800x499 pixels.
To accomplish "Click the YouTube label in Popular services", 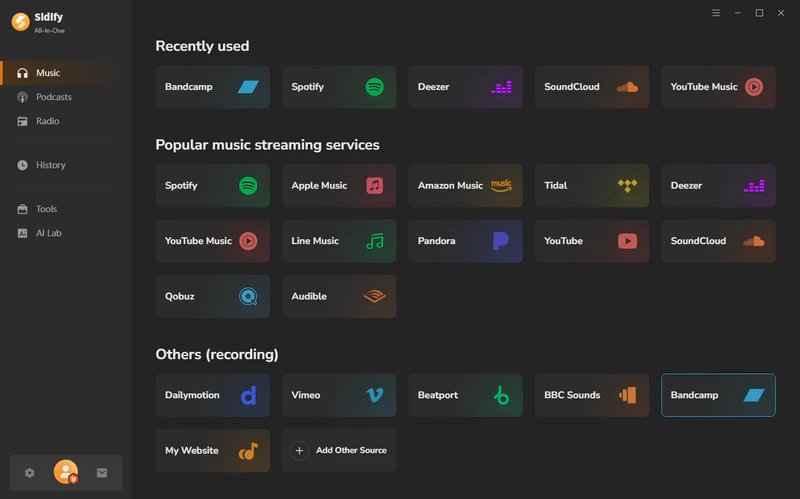I will 563,241.
